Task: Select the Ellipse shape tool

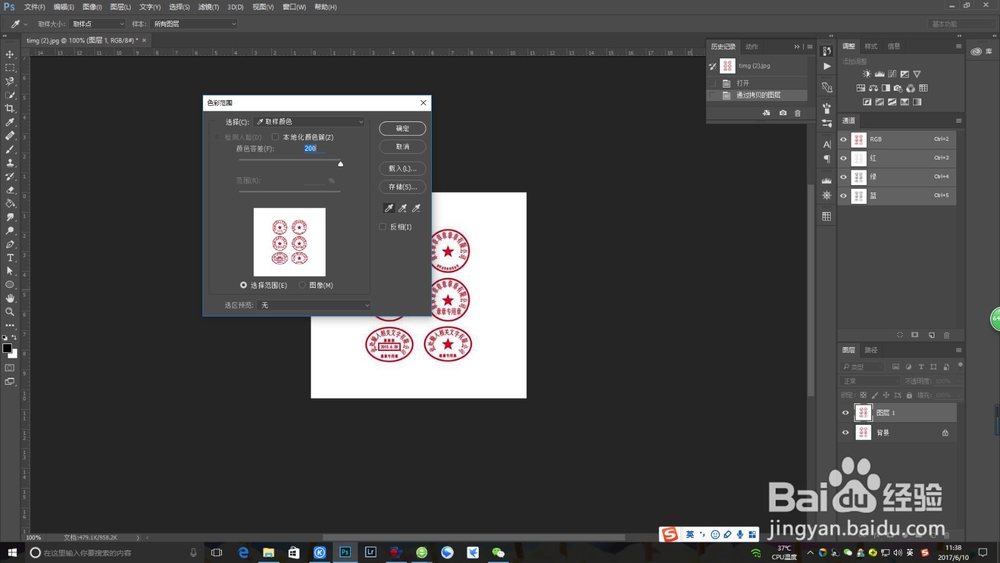Action: click(x=10, y=284)
